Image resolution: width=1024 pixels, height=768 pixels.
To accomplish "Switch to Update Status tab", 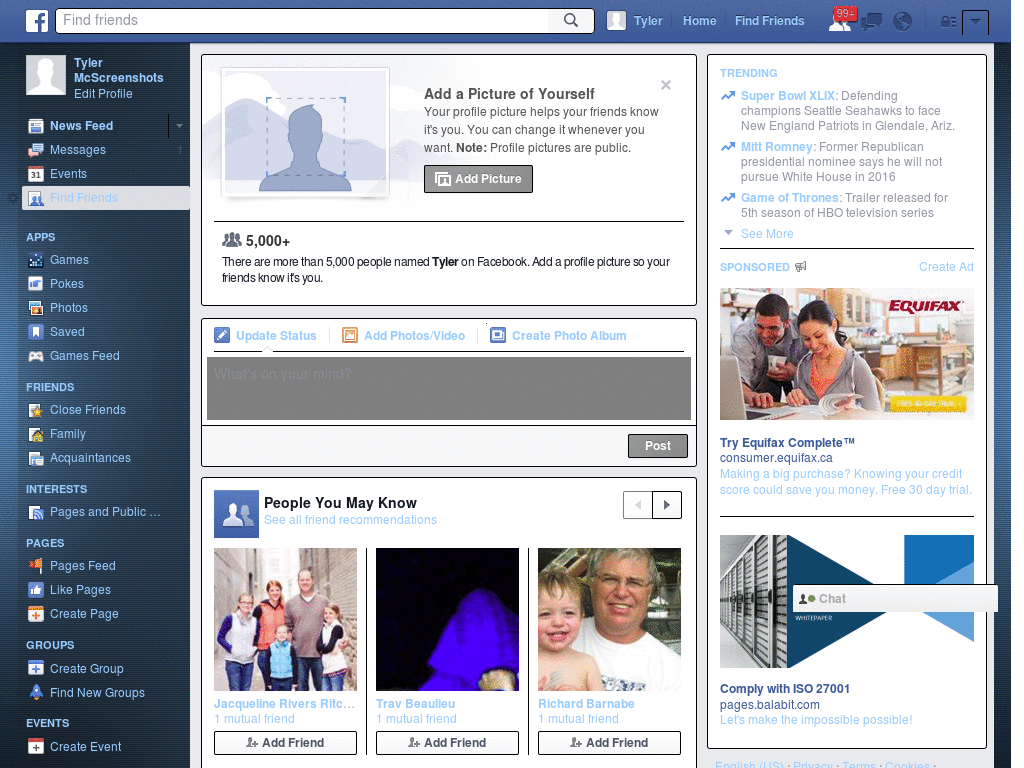I will (x=266, y=336).
